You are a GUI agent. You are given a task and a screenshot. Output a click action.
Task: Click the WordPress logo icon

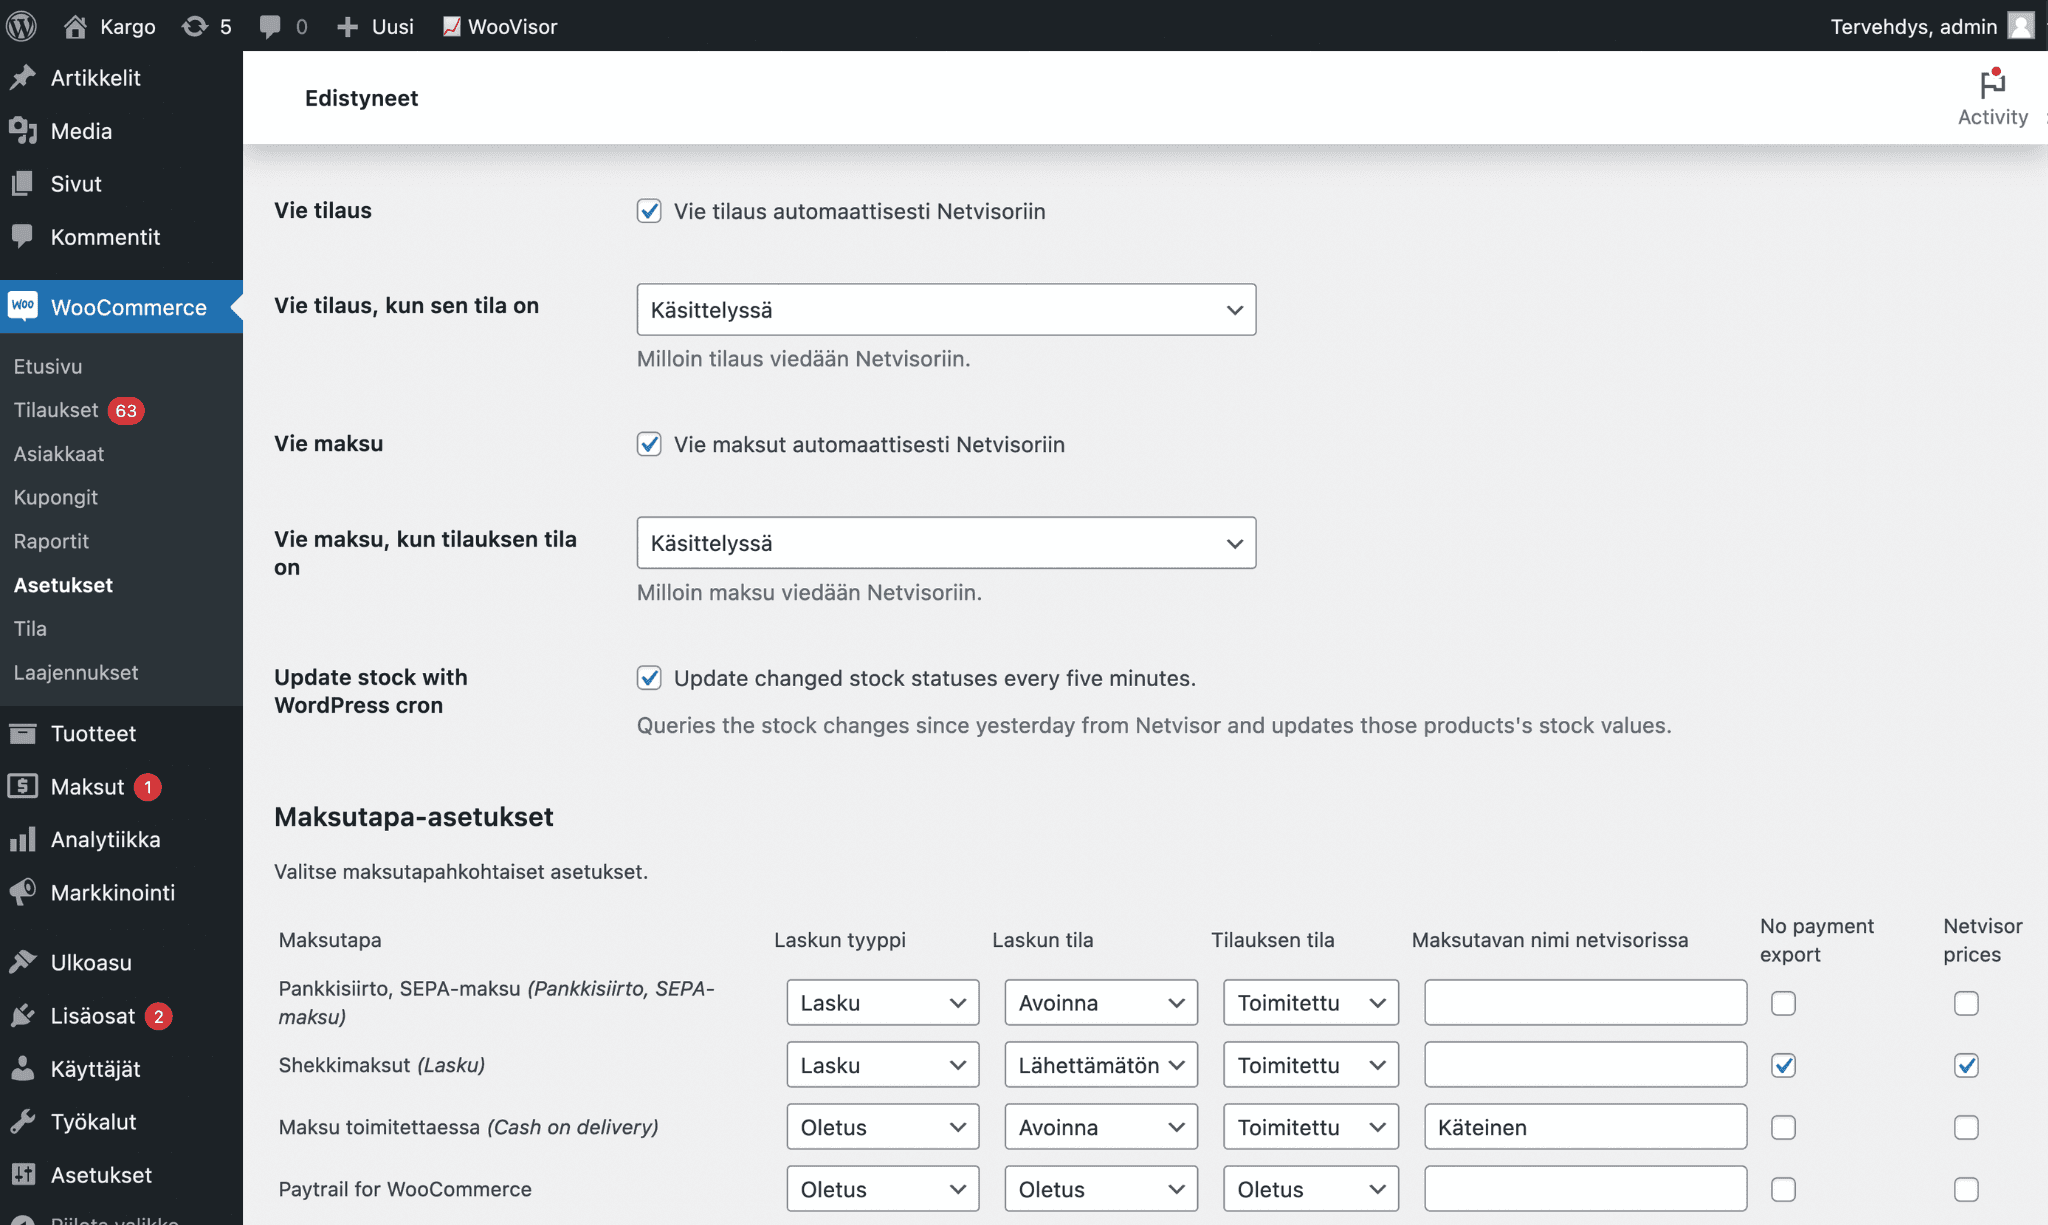point(21,26)
